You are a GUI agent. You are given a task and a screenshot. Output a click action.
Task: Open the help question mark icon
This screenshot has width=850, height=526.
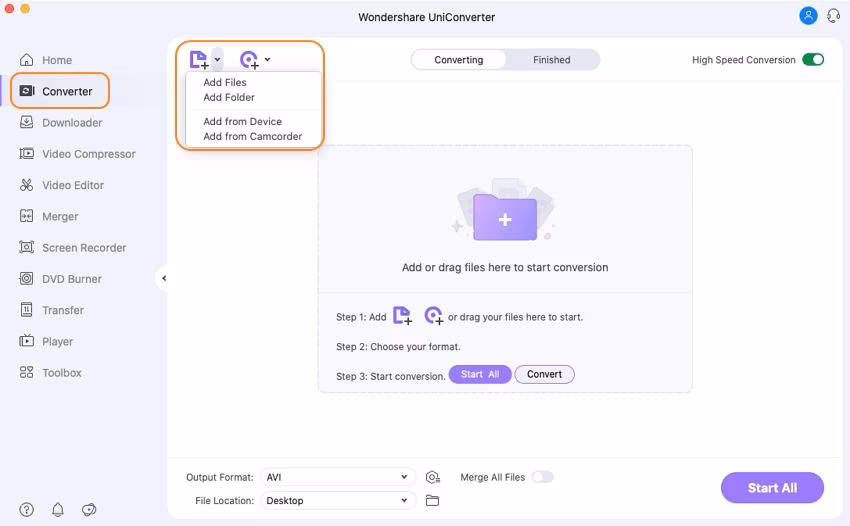pyautogui.click(x=27, y=510)
